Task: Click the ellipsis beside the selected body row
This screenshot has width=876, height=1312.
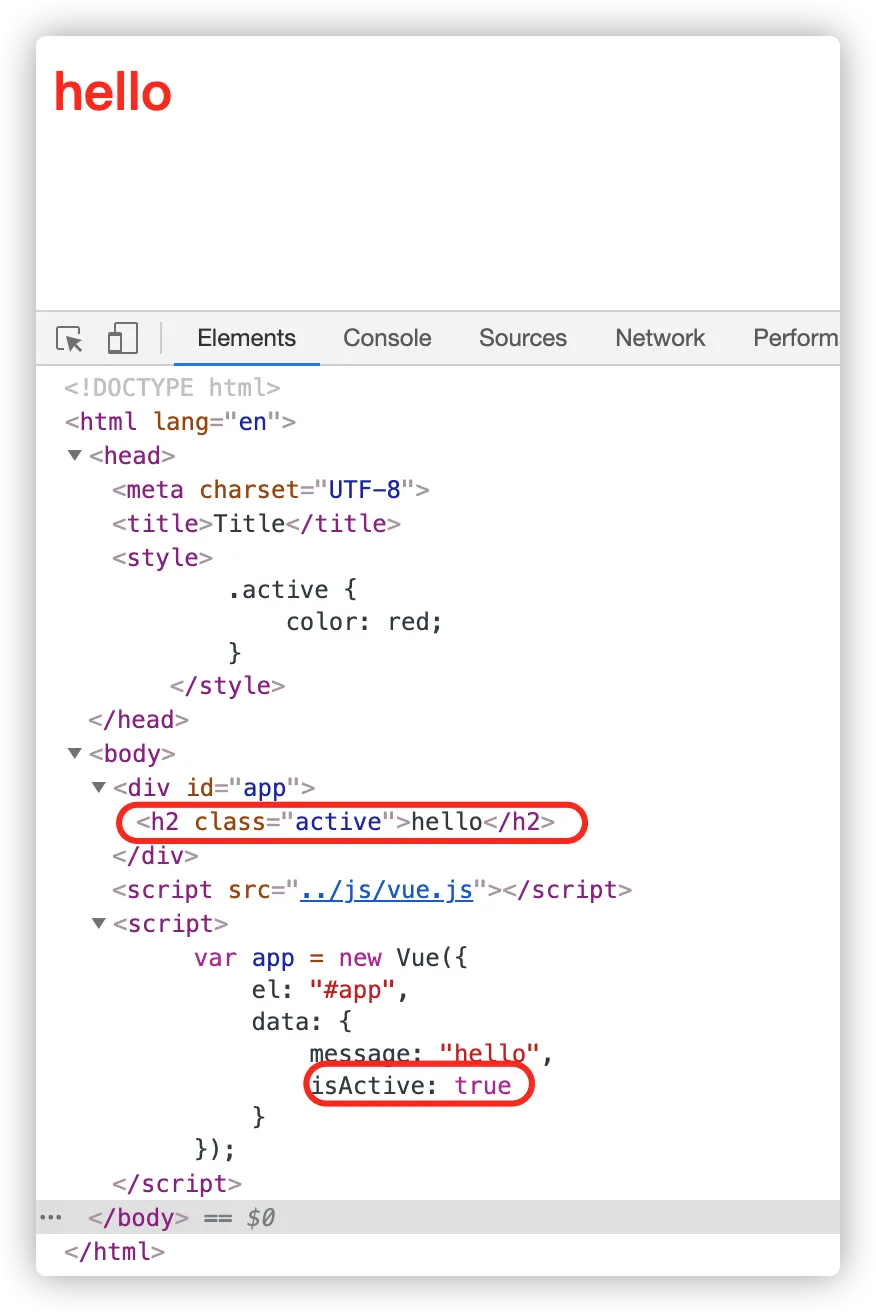Action: point(51,1217)
